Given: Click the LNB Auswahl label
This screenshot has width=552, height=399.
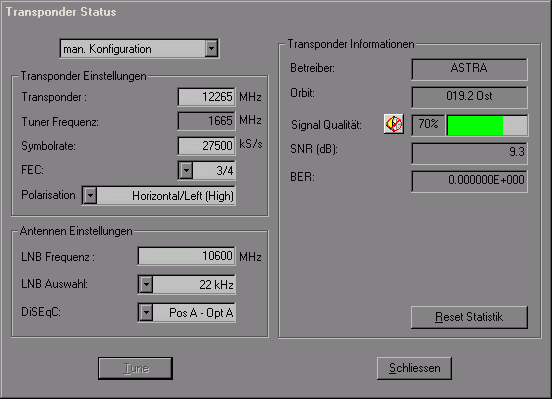Looking at the screenshot, I should [54, 284].
